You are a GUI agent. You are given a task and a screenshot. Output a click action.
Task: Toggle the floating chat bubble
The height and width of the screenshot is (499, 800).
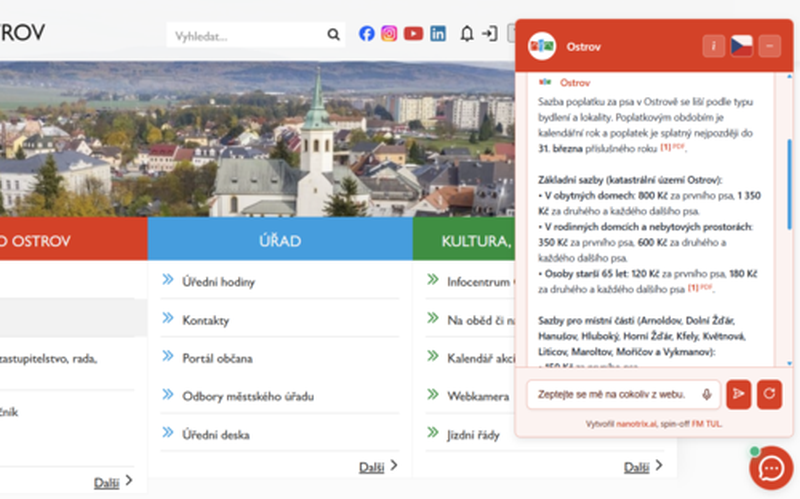click(x=771, y=467)
